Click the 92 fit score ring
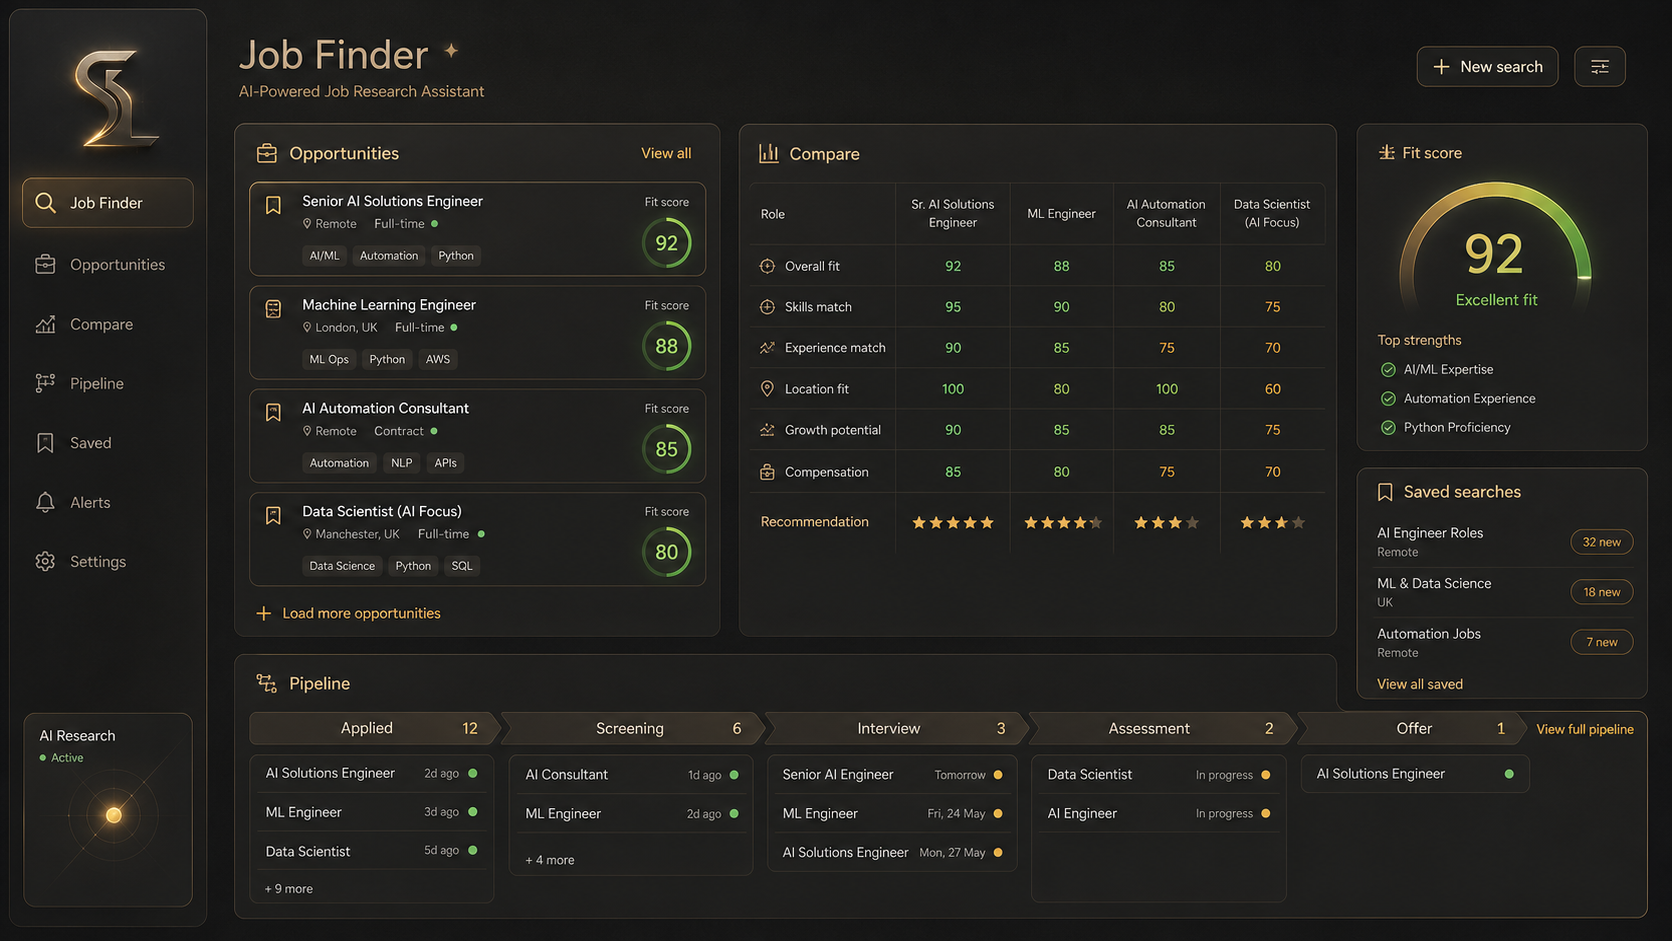Screen dimensions: 1672x941 666,243
